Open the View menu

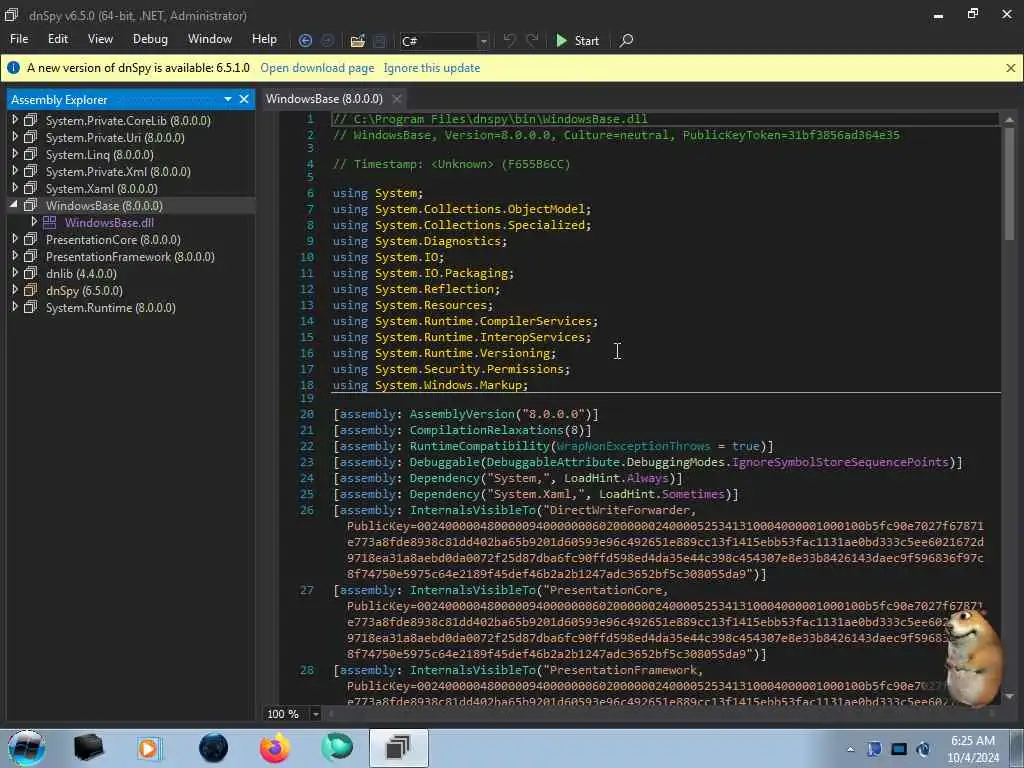(100, 39)
